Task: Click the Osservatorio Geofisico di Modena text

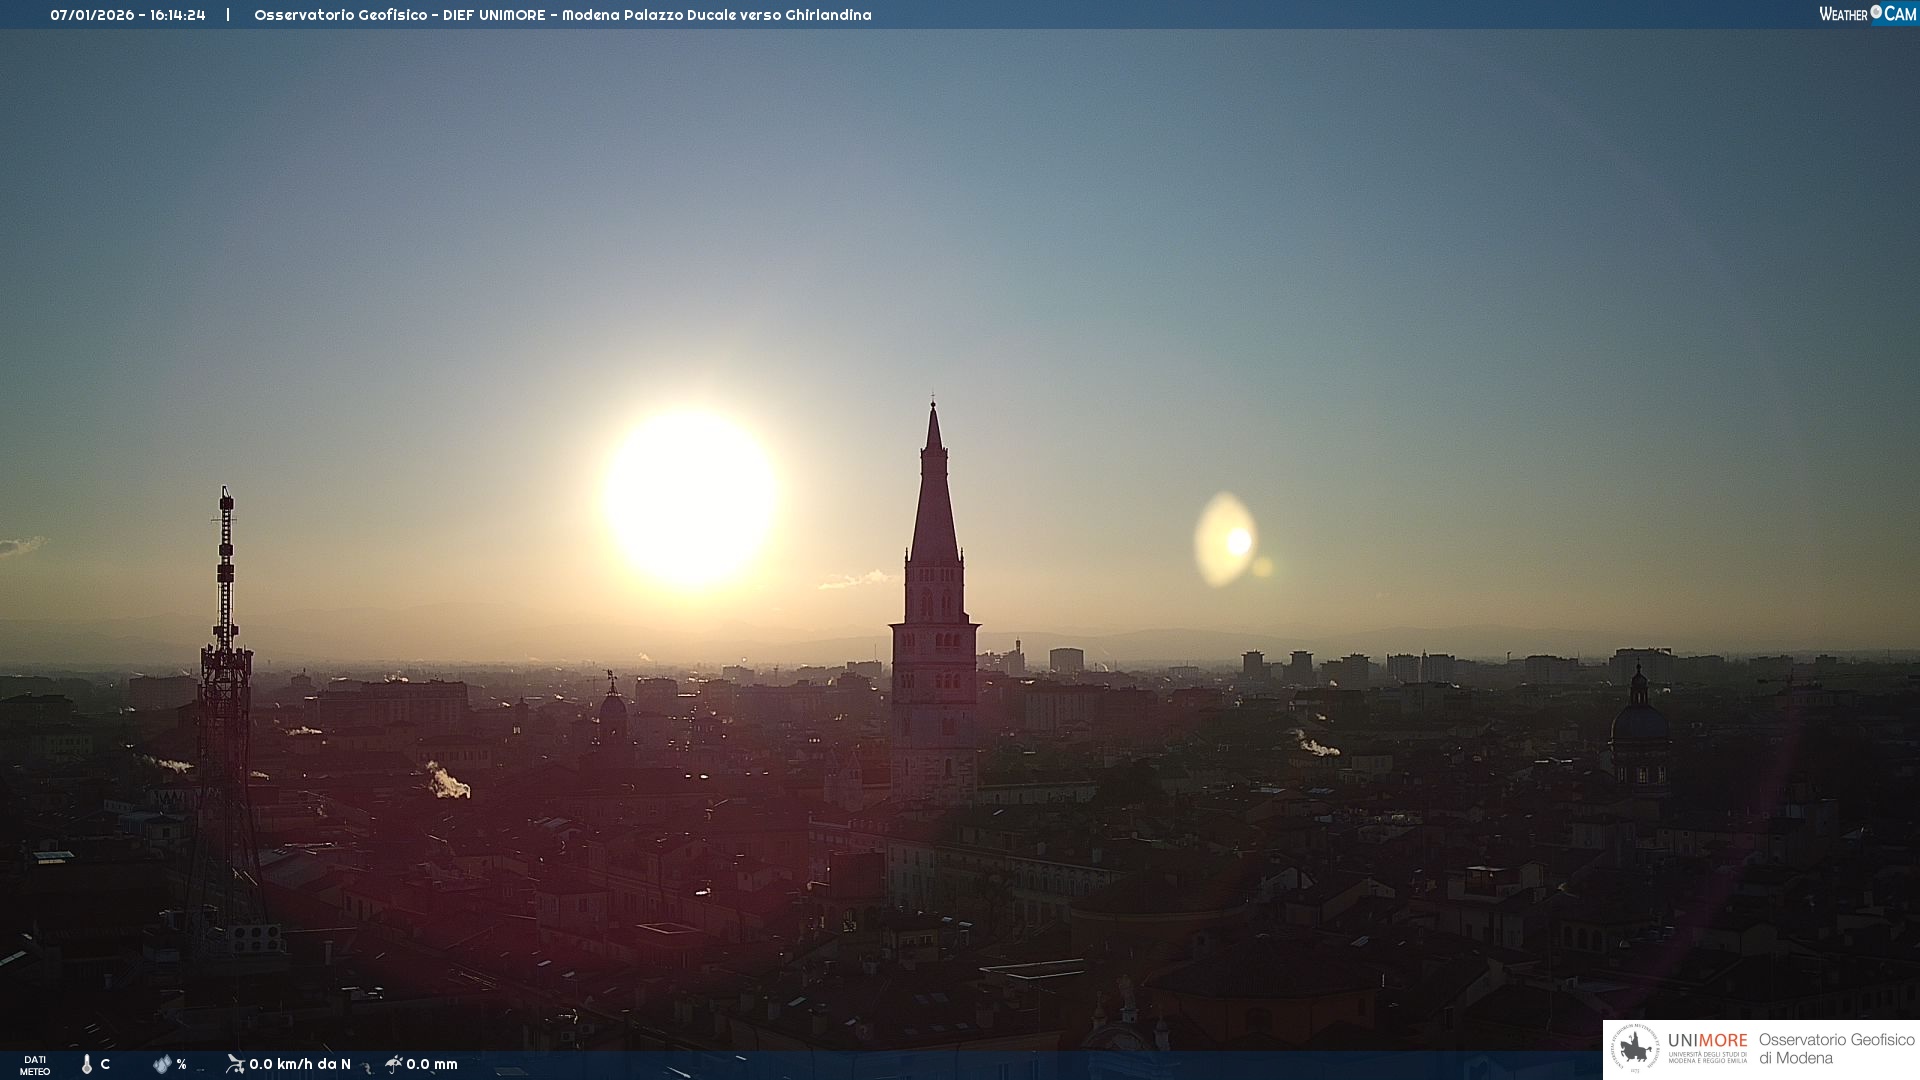Action: tap(1836, 1049)
